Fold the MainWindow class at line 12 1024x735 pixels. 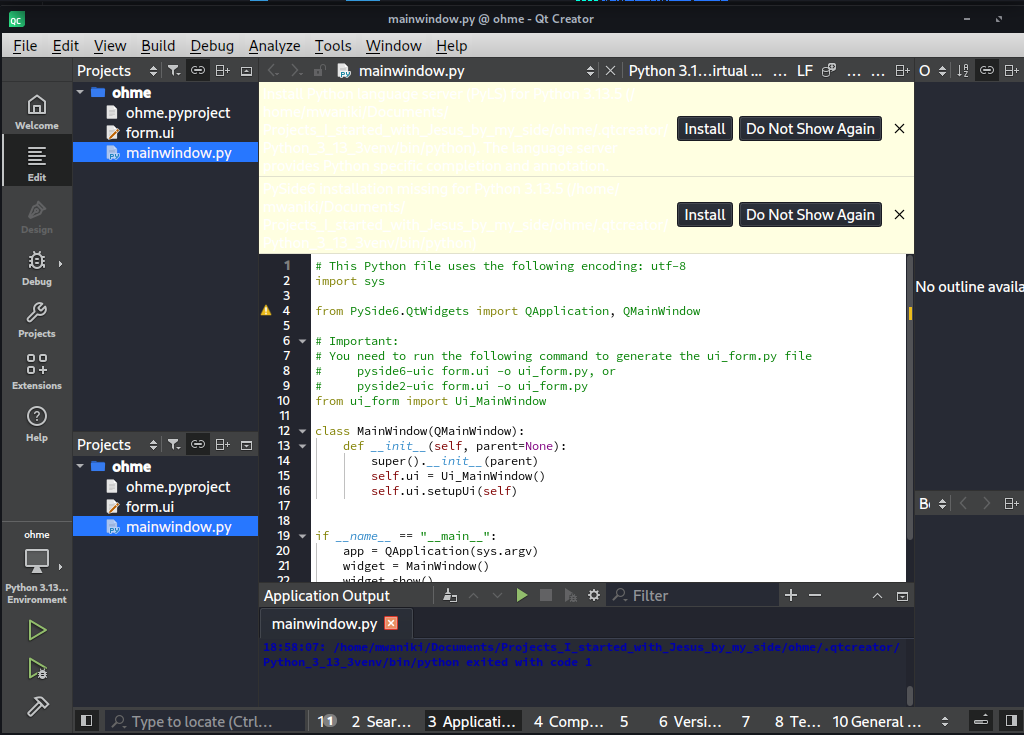point(303,431)
